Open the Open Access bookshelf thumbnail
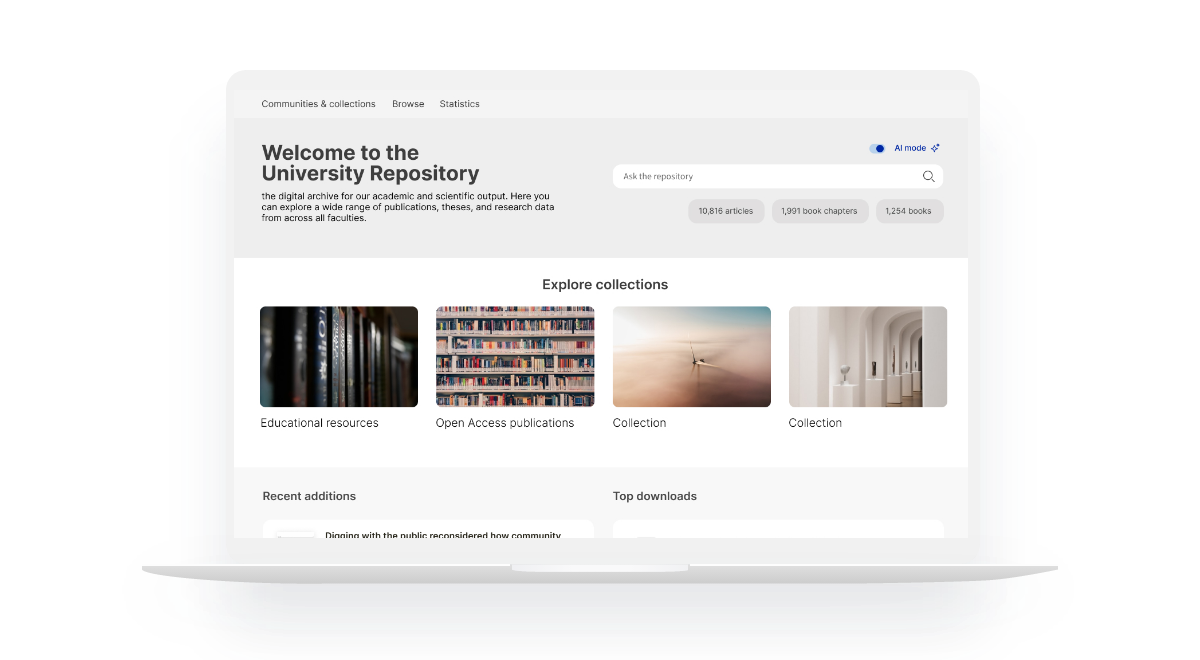Image resolution: width=1200 pixels, height=660 pixels. 515,356
